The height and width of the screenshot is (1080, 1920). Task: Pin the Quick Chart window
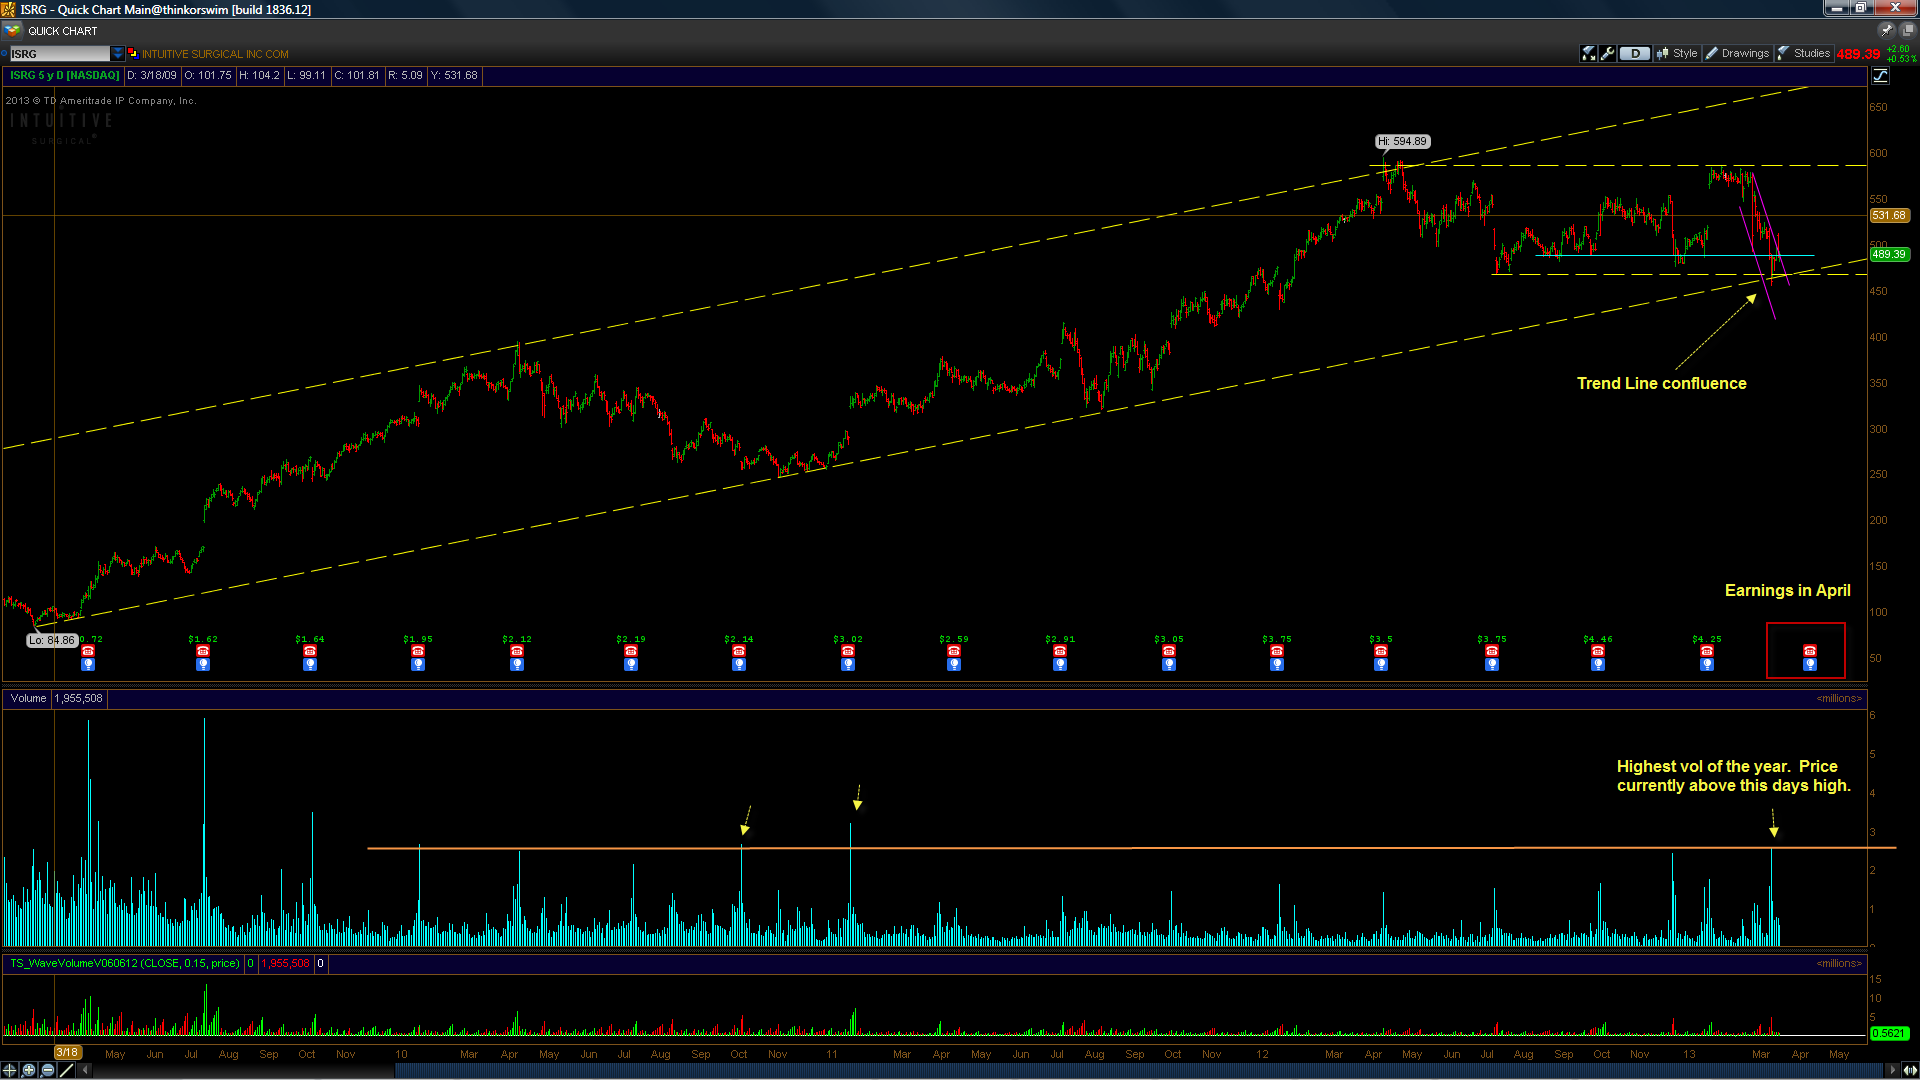point(1886,31)
